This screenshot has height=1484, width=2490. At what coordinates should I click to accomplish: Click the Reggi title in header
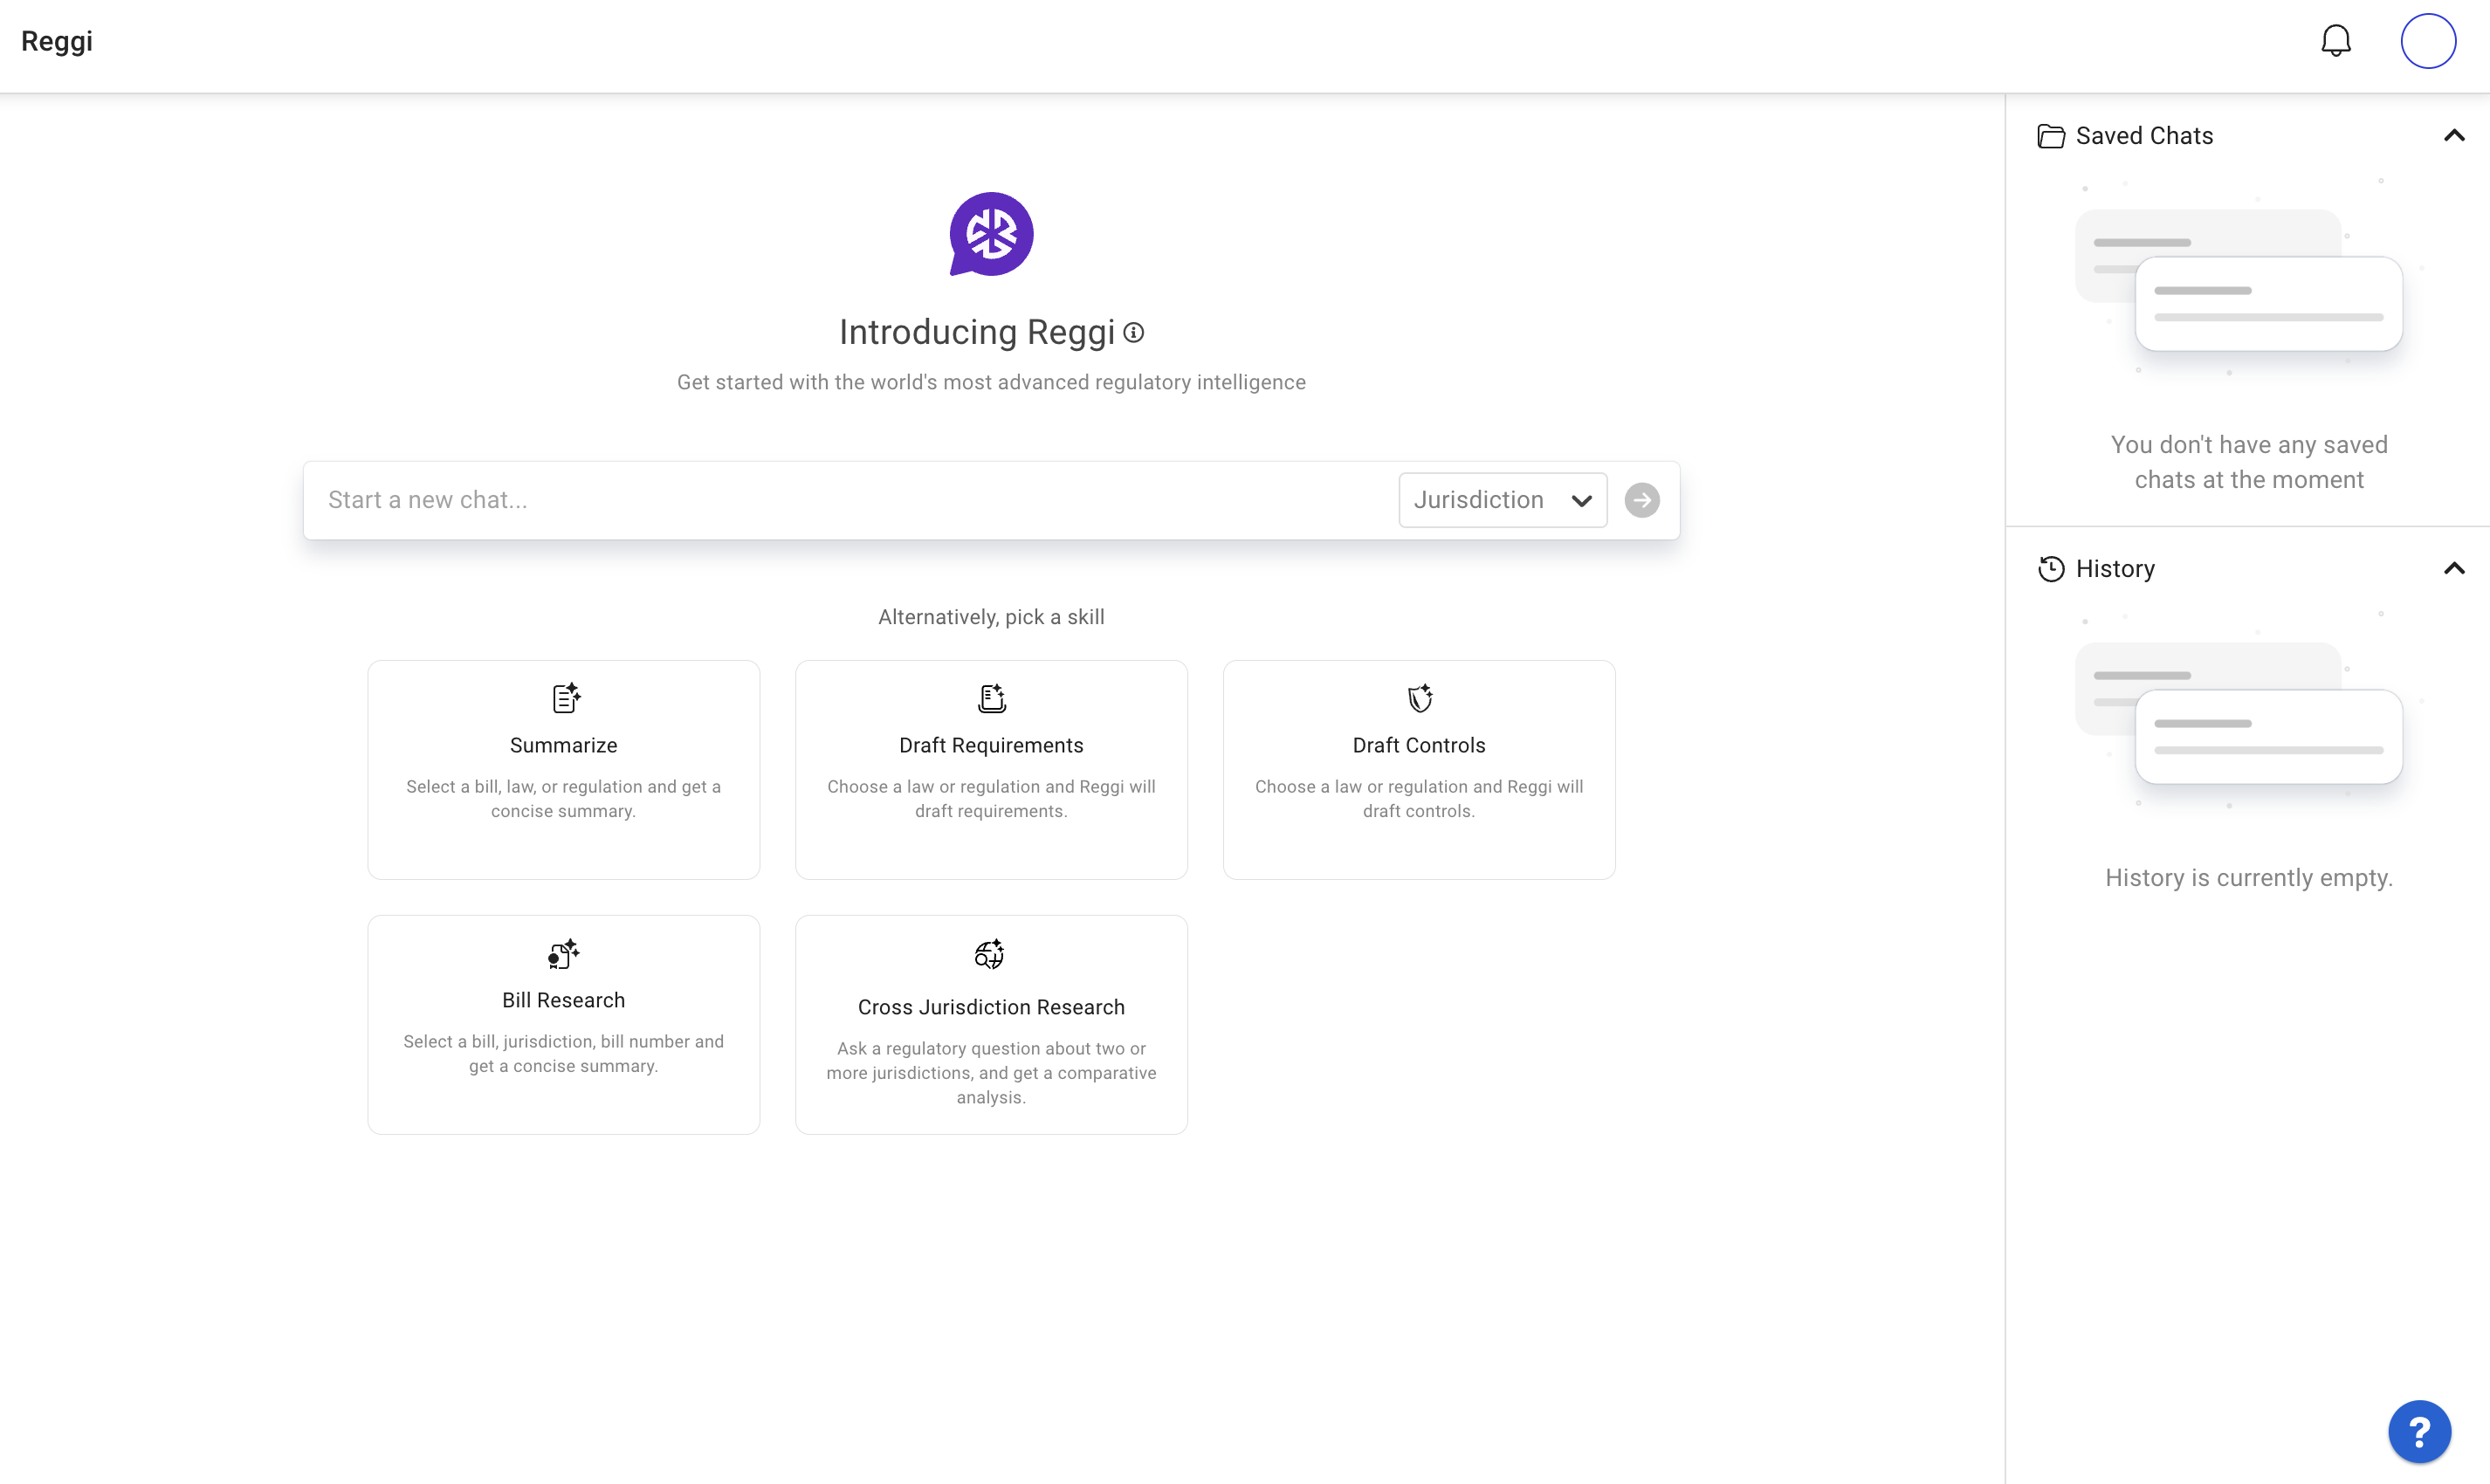[x=57, y=41]
